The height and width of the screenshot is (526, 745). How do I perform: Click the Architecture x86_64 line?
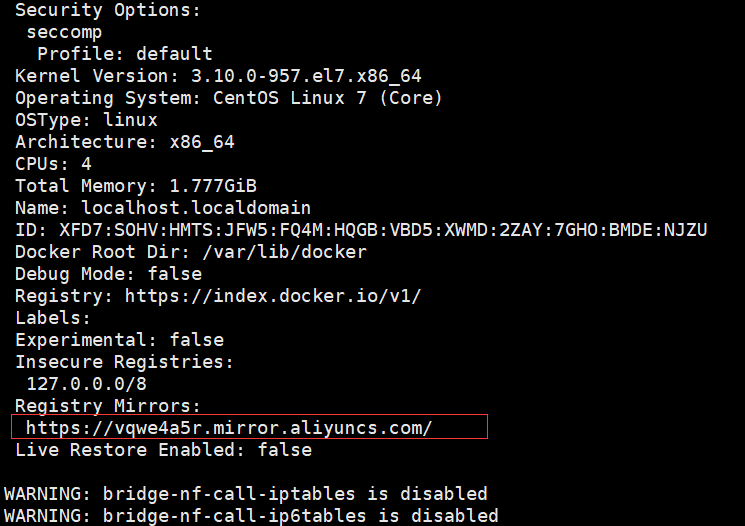124,142
